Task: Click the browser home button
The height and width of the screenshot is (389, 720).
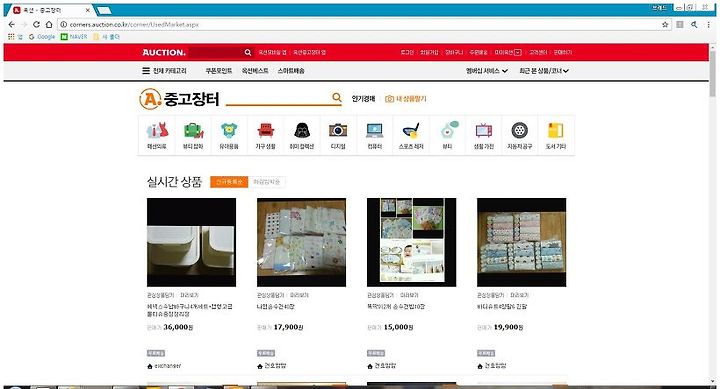Action: click(49, 24)
